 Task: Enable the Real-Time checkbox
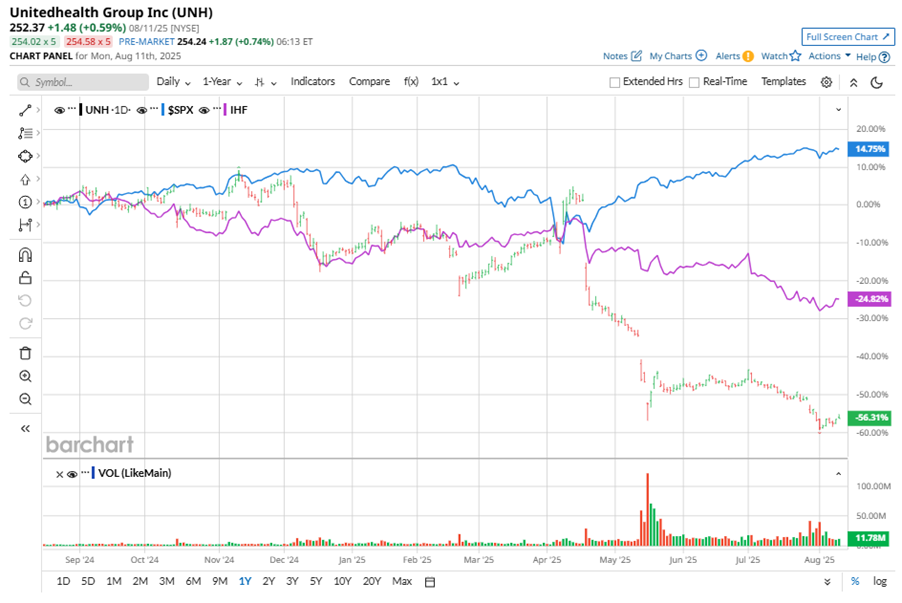coord(694,82)
